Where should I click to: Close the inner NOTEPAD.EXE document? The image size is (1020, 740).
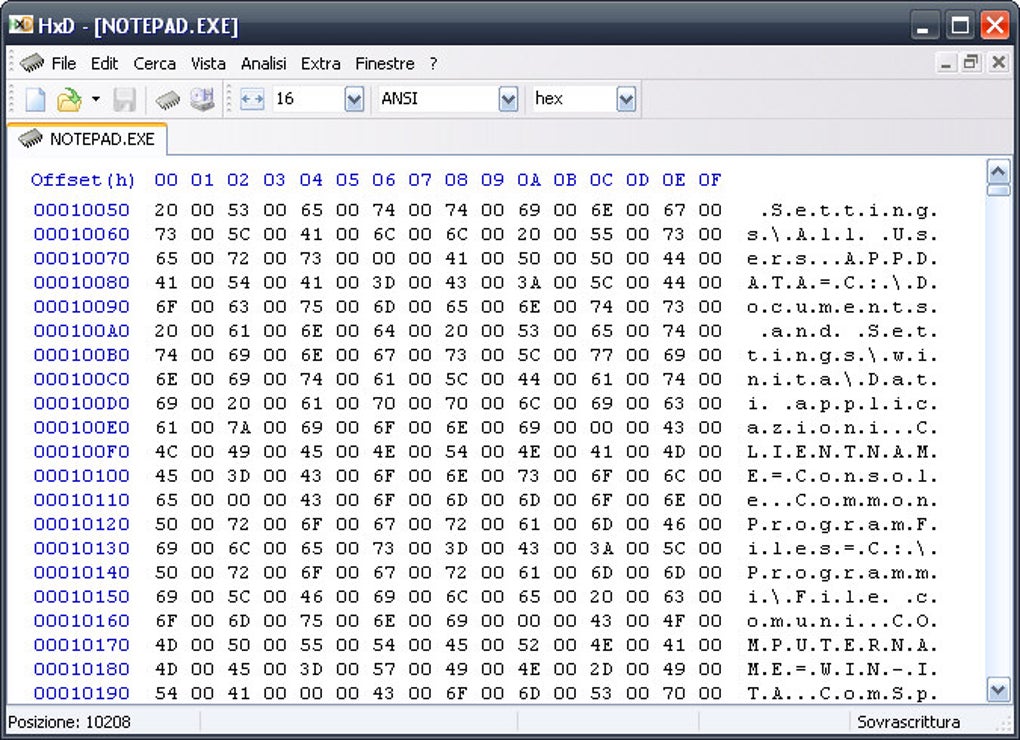(998, 63)
